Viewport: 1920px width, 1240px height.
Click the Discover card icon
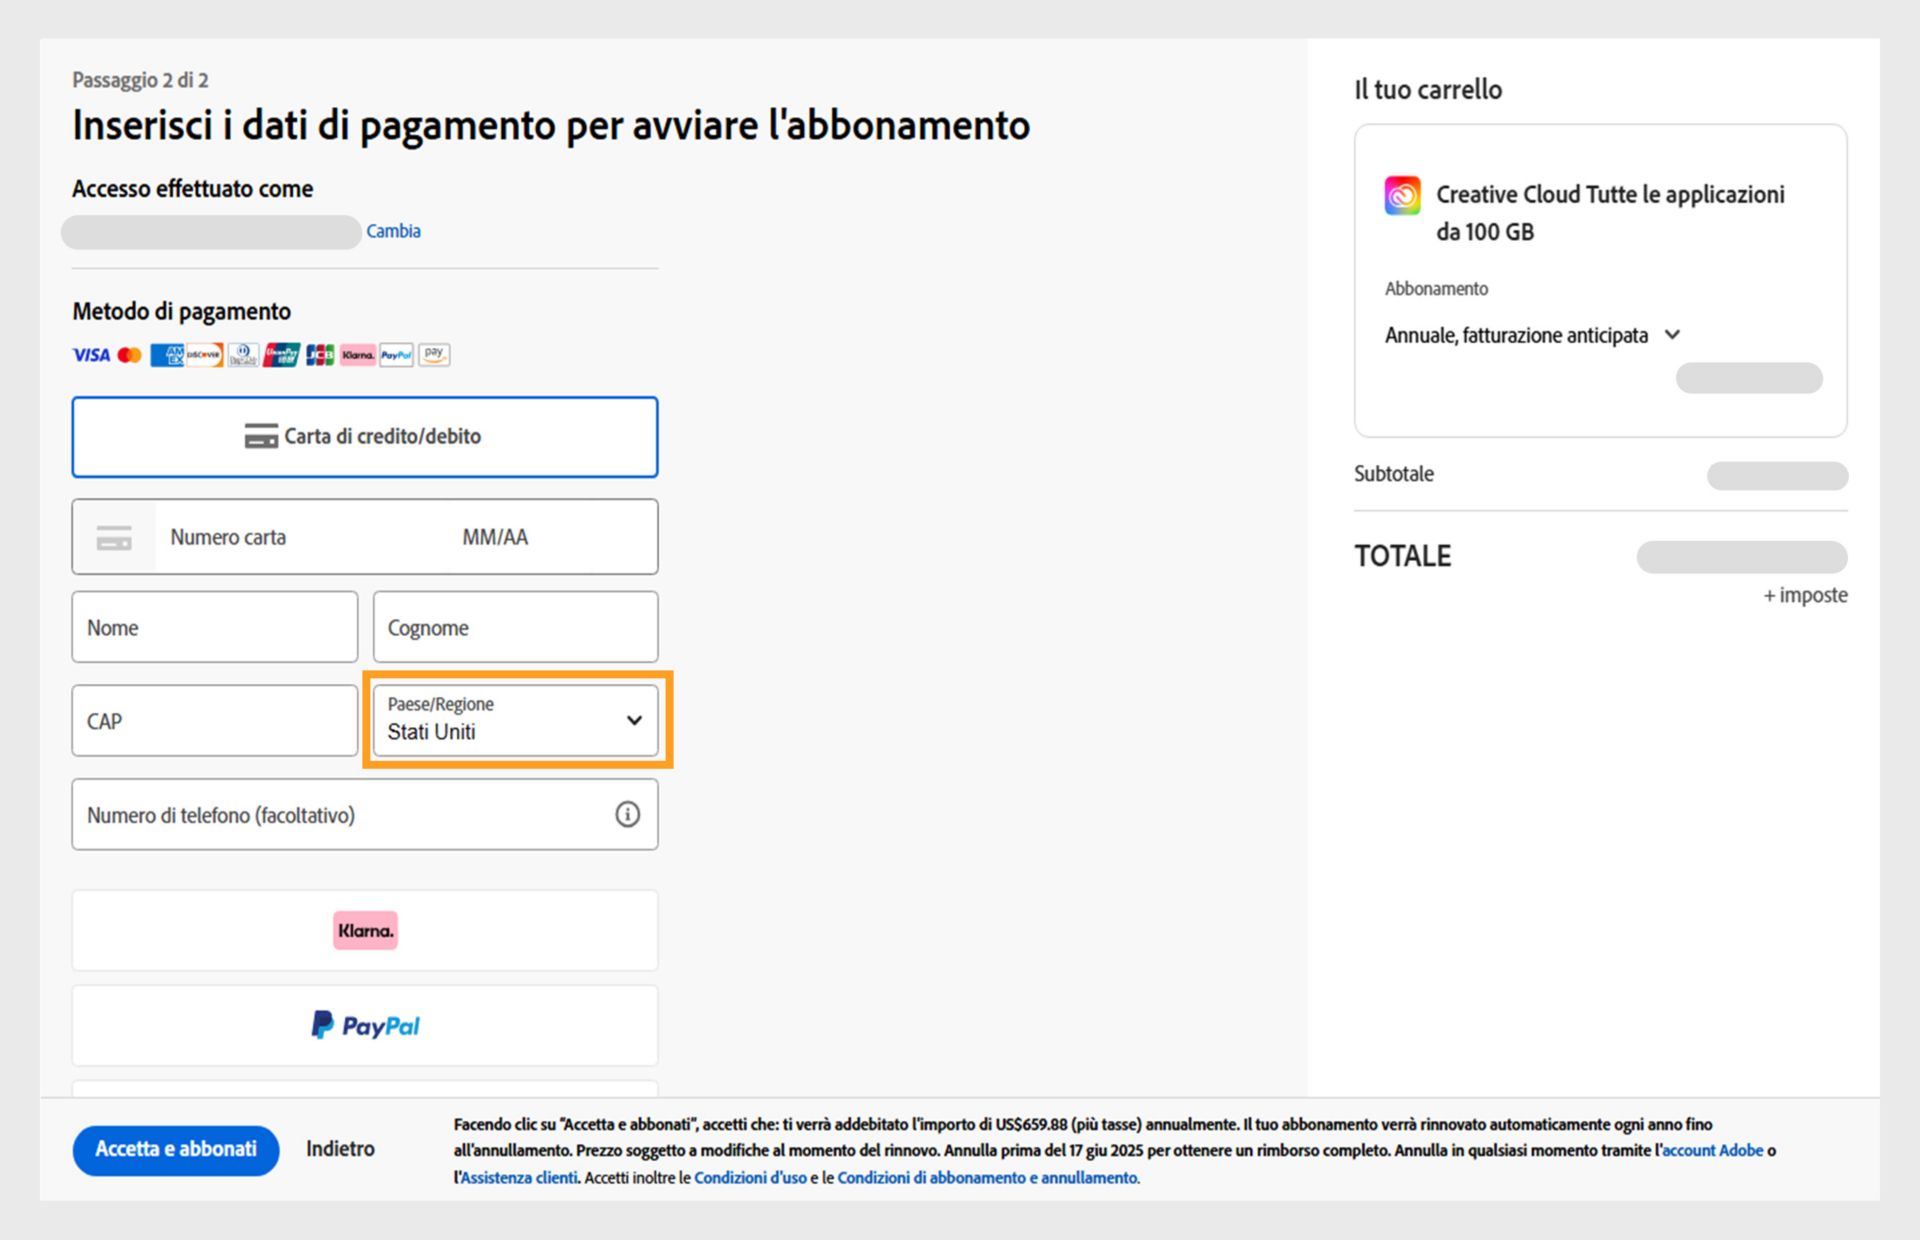tap(205, 355)
